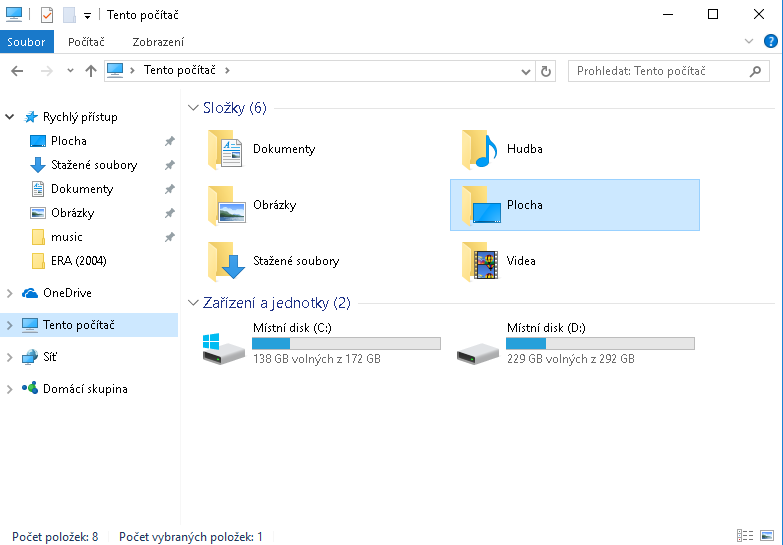Click the D: drive usage bar
783x545 pixels.
(600, 343)
